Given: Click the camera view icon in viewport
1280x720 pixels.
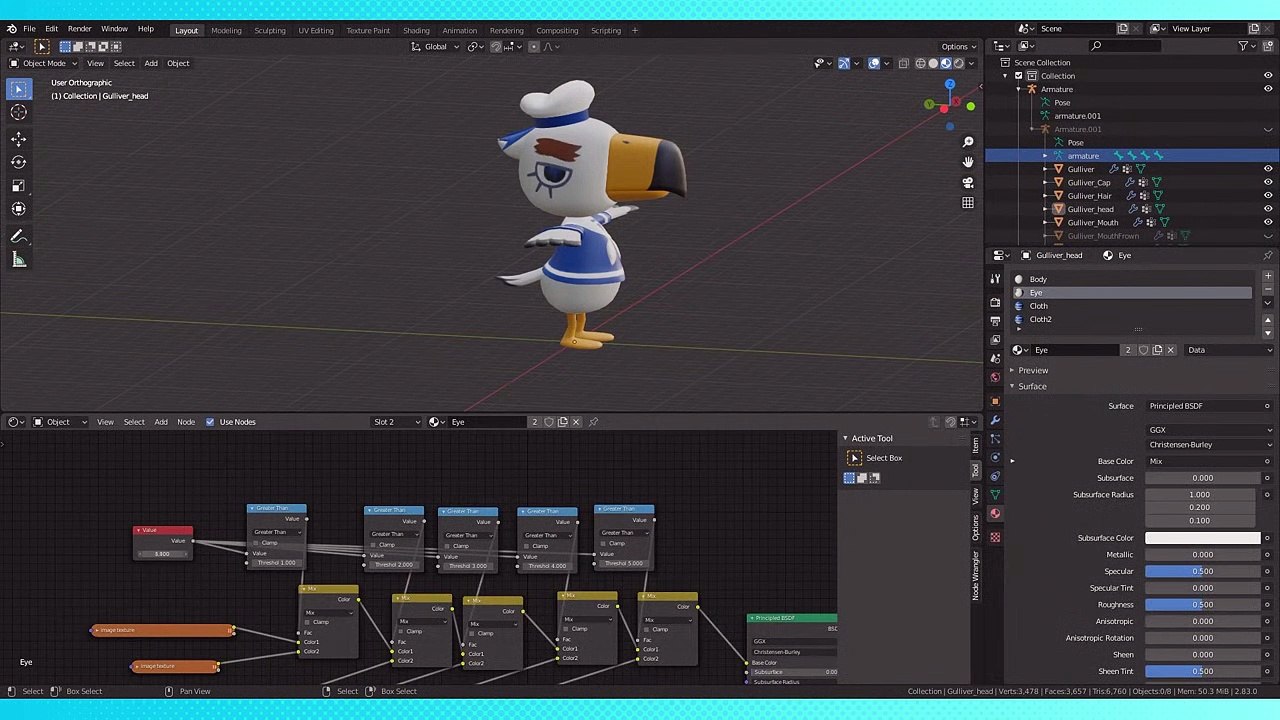Looking at the screenshot, I should click(967, 183).
